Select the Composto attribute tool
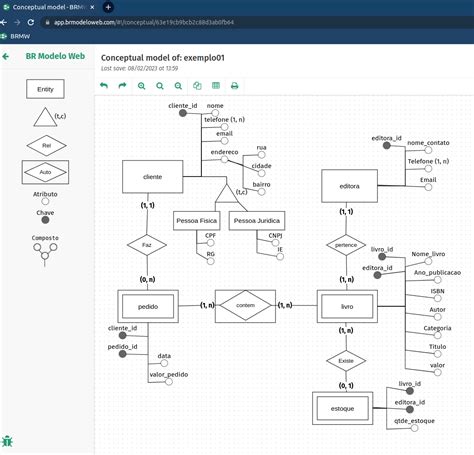Screen dimensions: 474x455 (45, 252)
